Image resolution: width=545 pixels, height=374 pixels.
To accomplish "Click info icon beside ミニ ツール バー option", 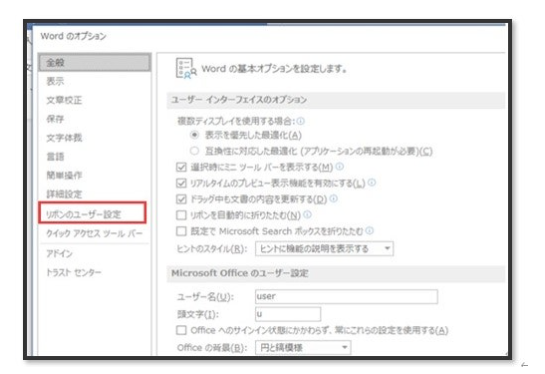I will coord(340,166).
